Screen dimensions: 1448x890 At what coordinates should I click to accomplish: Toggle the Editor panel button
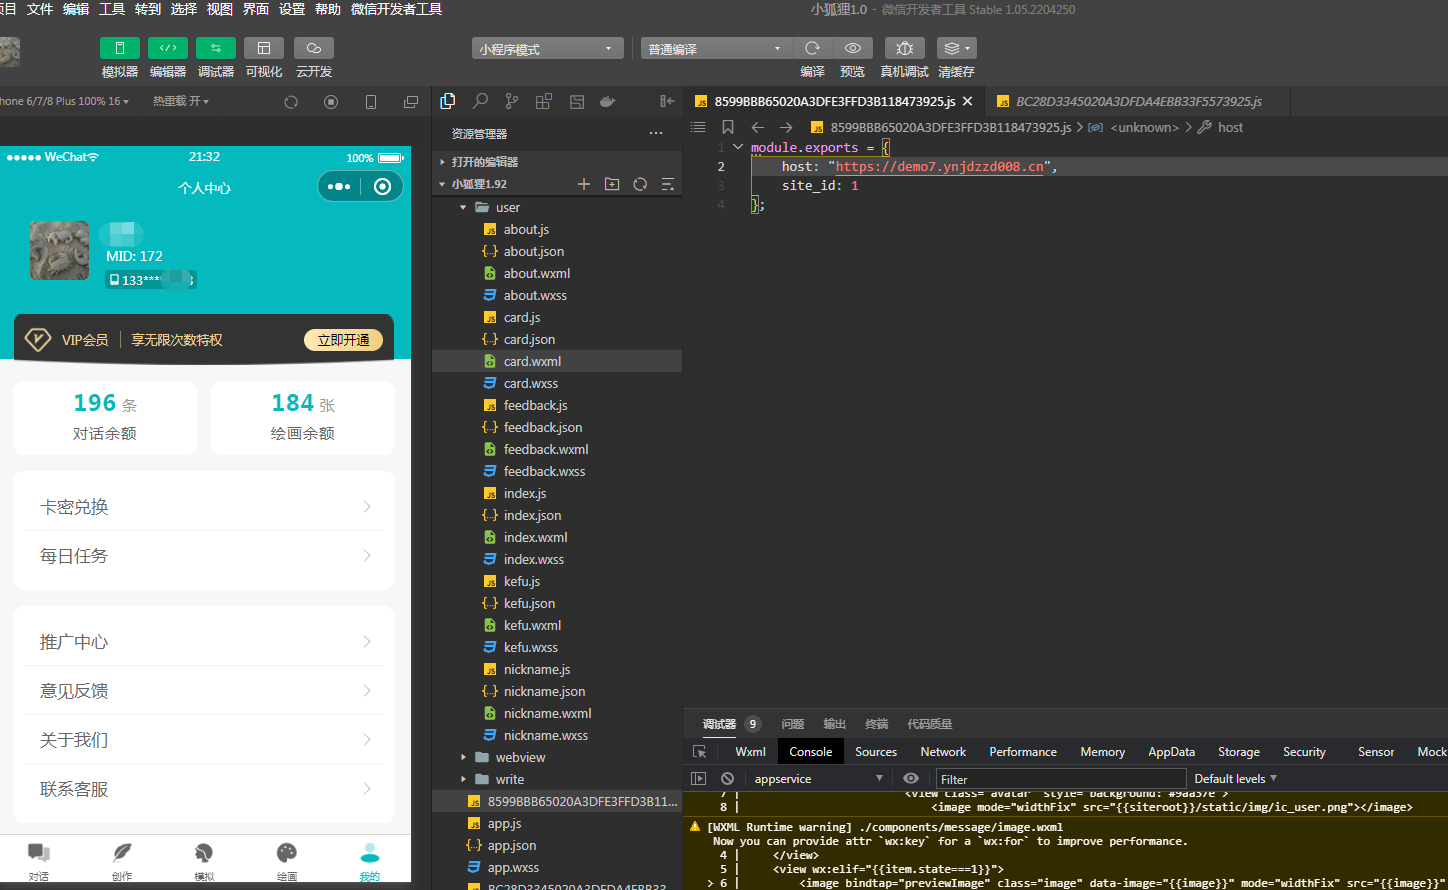pos(168,48)
